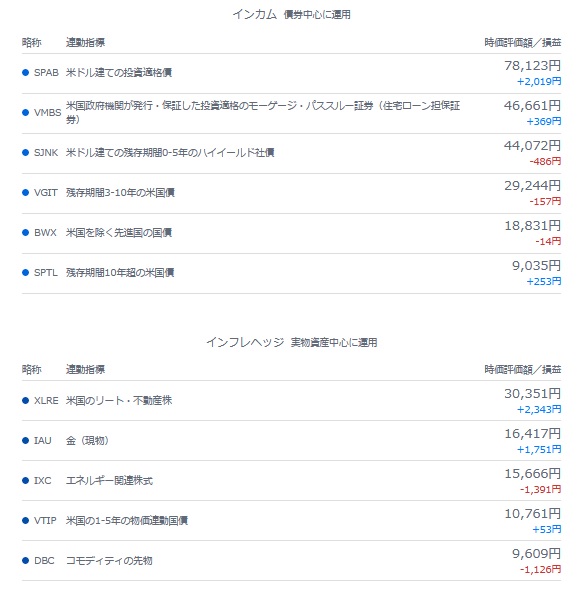Select the 金(現物) description for IAU
This screenshot has height=606, width=580.
[87, 441]
